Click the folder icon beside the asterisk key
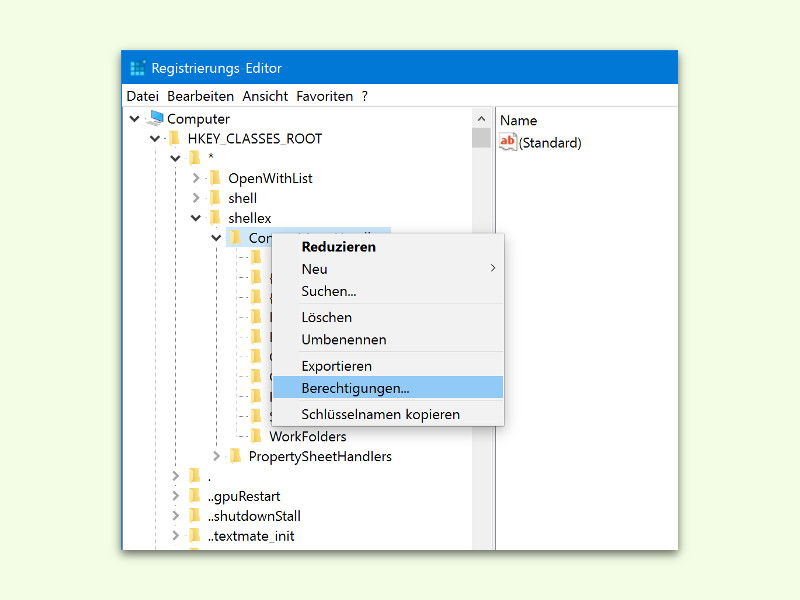The width and height of the screenshot is (800, 600). click(x=194, y=158)
